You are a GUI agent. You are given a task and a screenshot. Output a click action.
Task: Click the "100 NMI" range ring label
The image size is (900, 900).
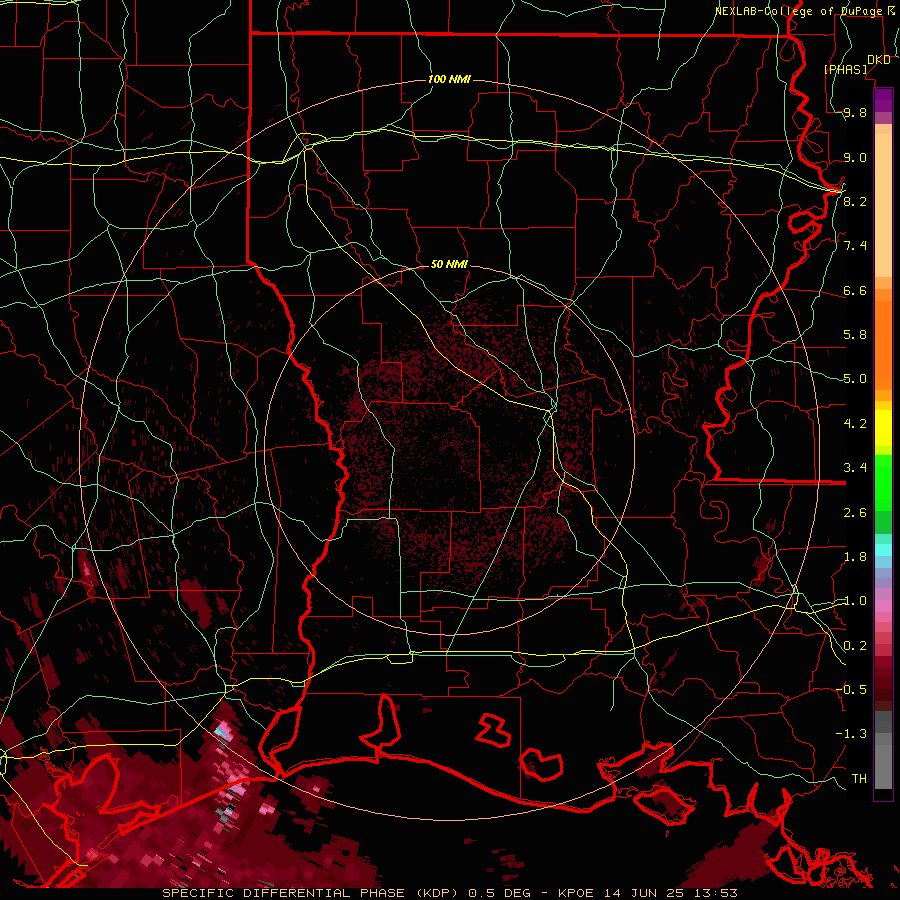point(449,79)
